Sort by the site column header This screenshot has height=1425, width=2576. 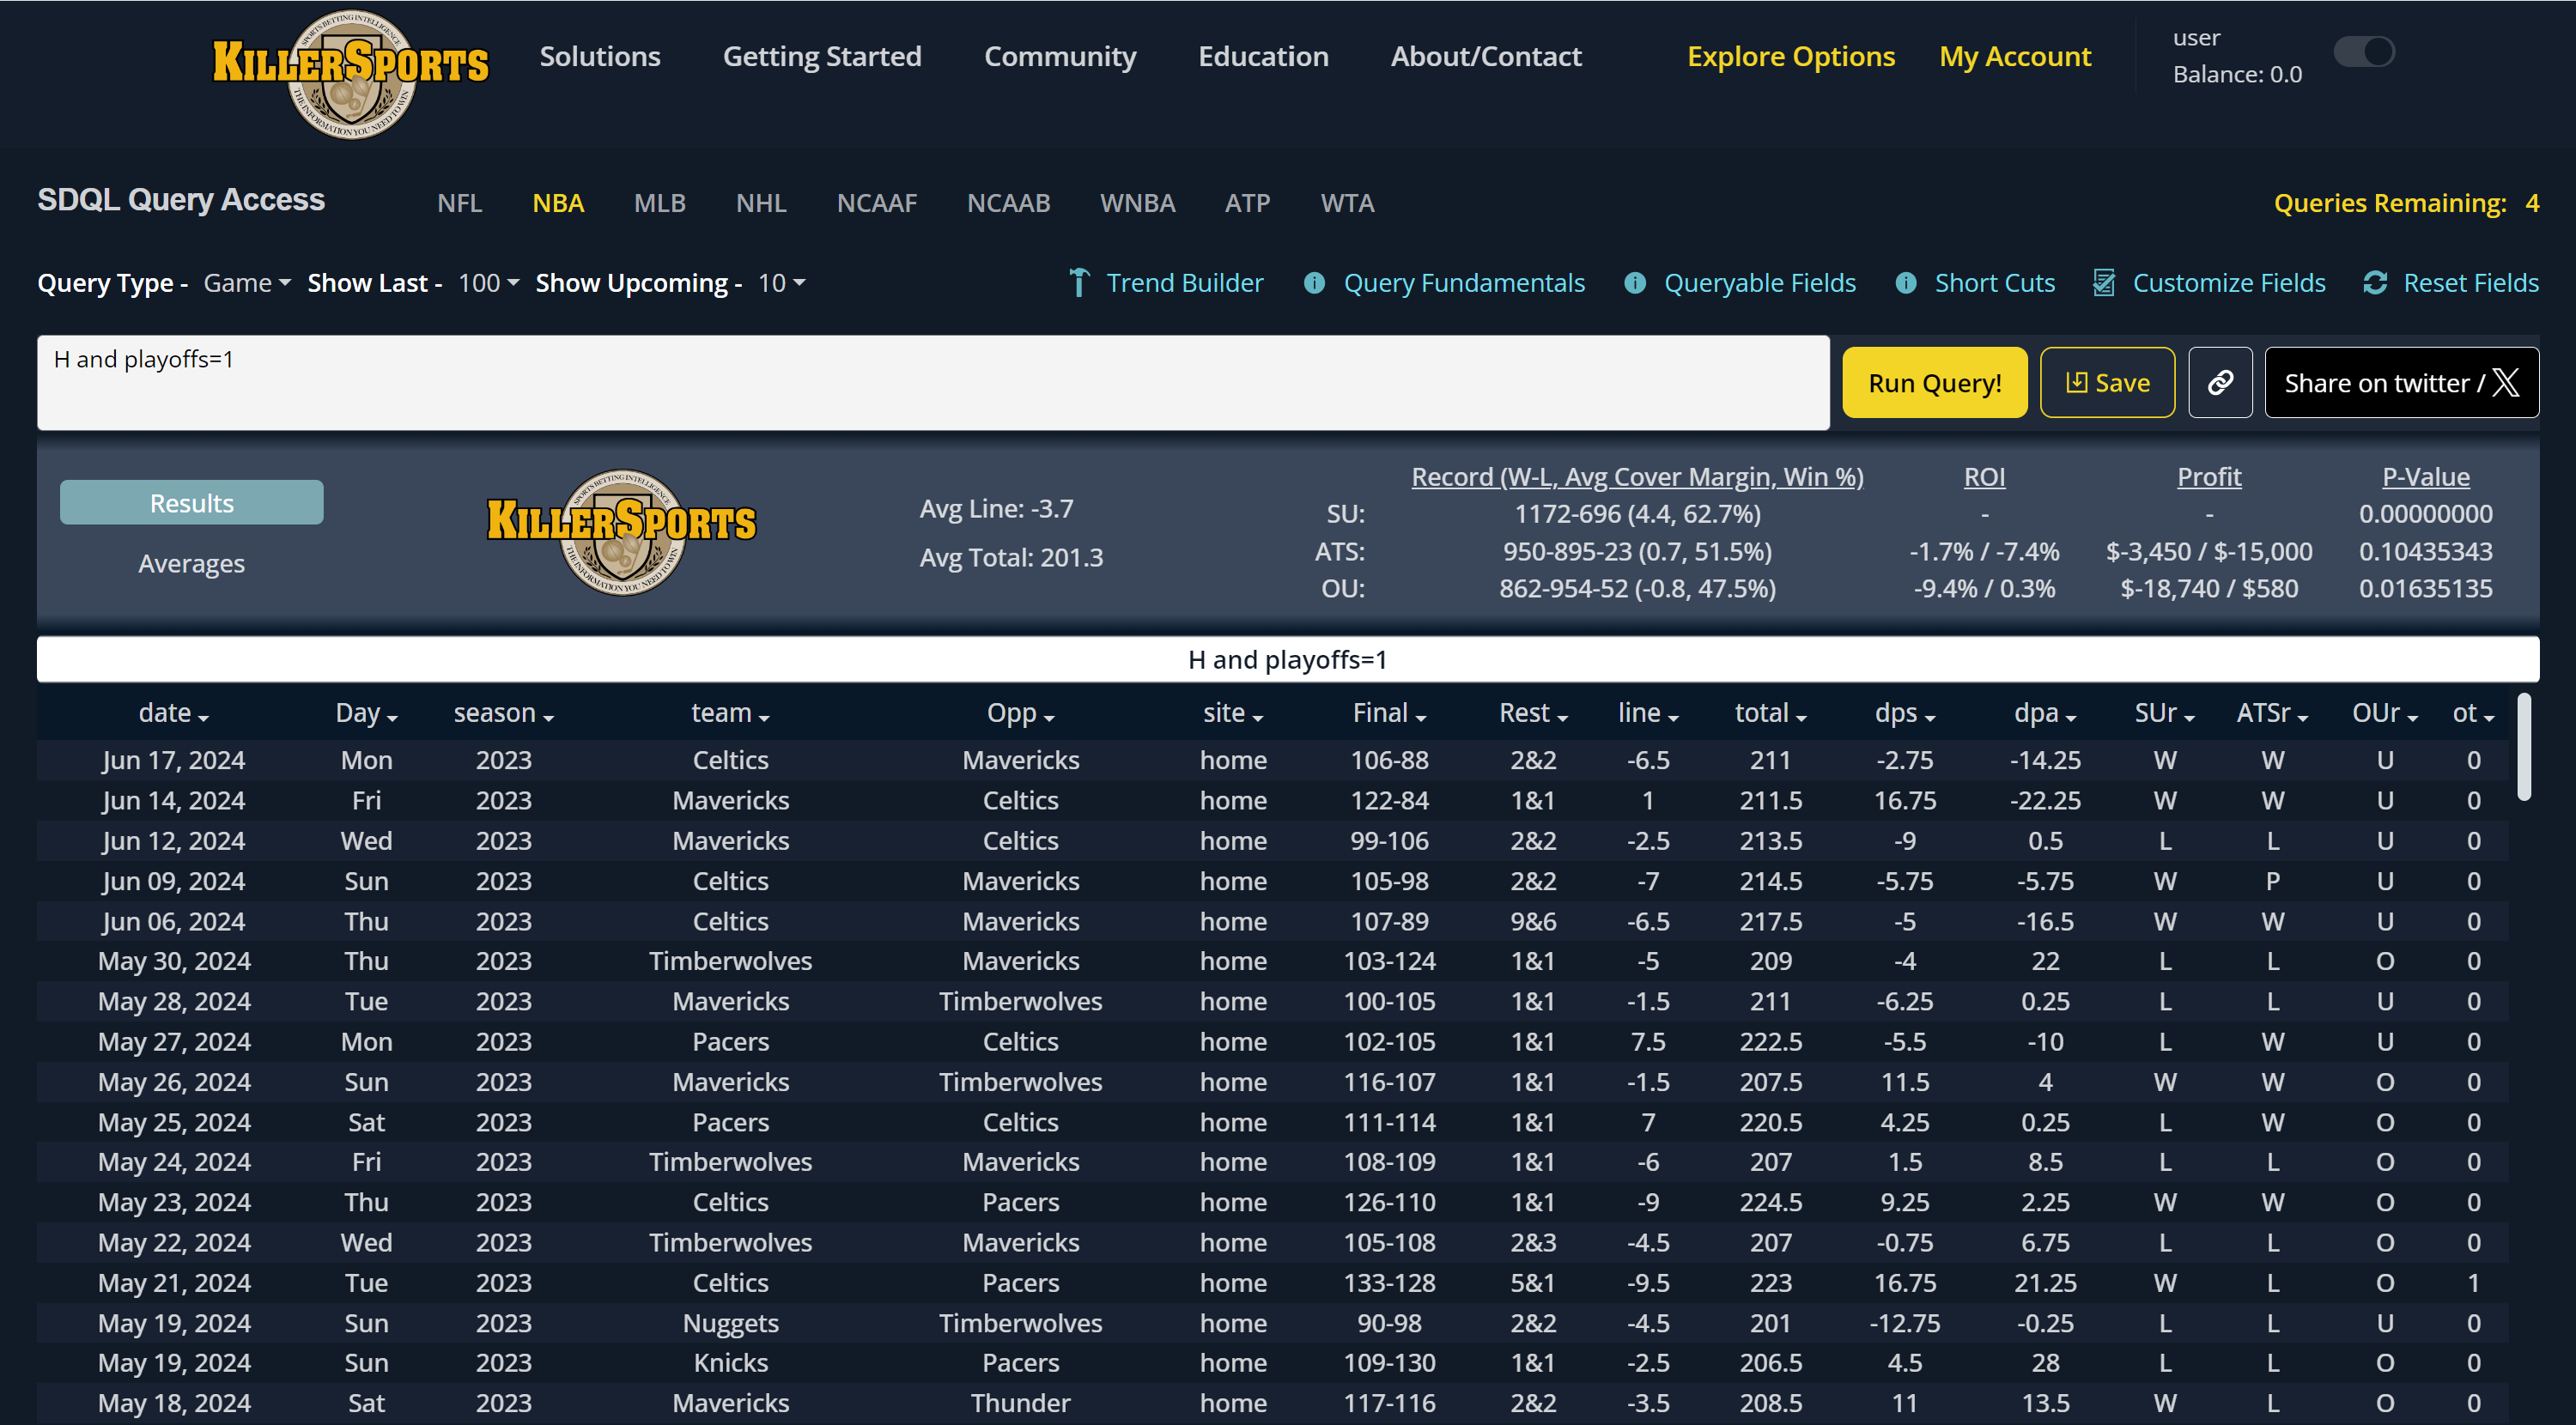coord(1233,713)
